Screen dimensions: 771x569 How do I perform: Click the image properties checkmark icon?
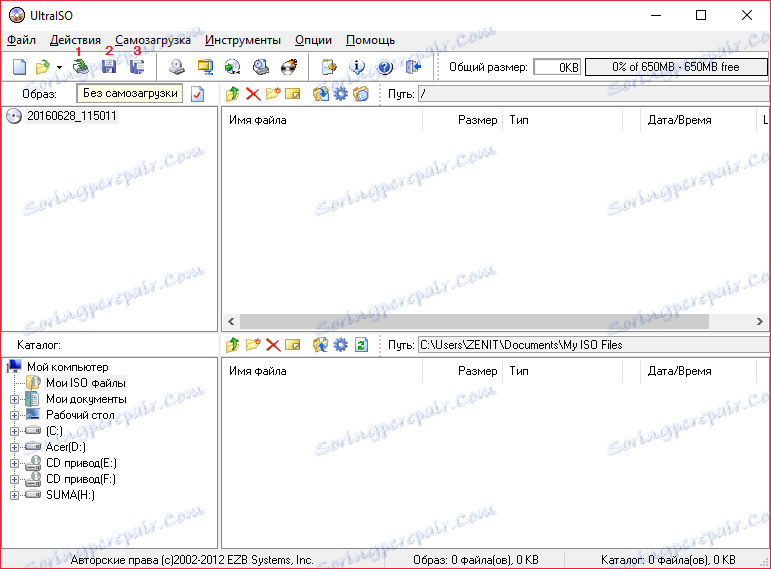197,94
